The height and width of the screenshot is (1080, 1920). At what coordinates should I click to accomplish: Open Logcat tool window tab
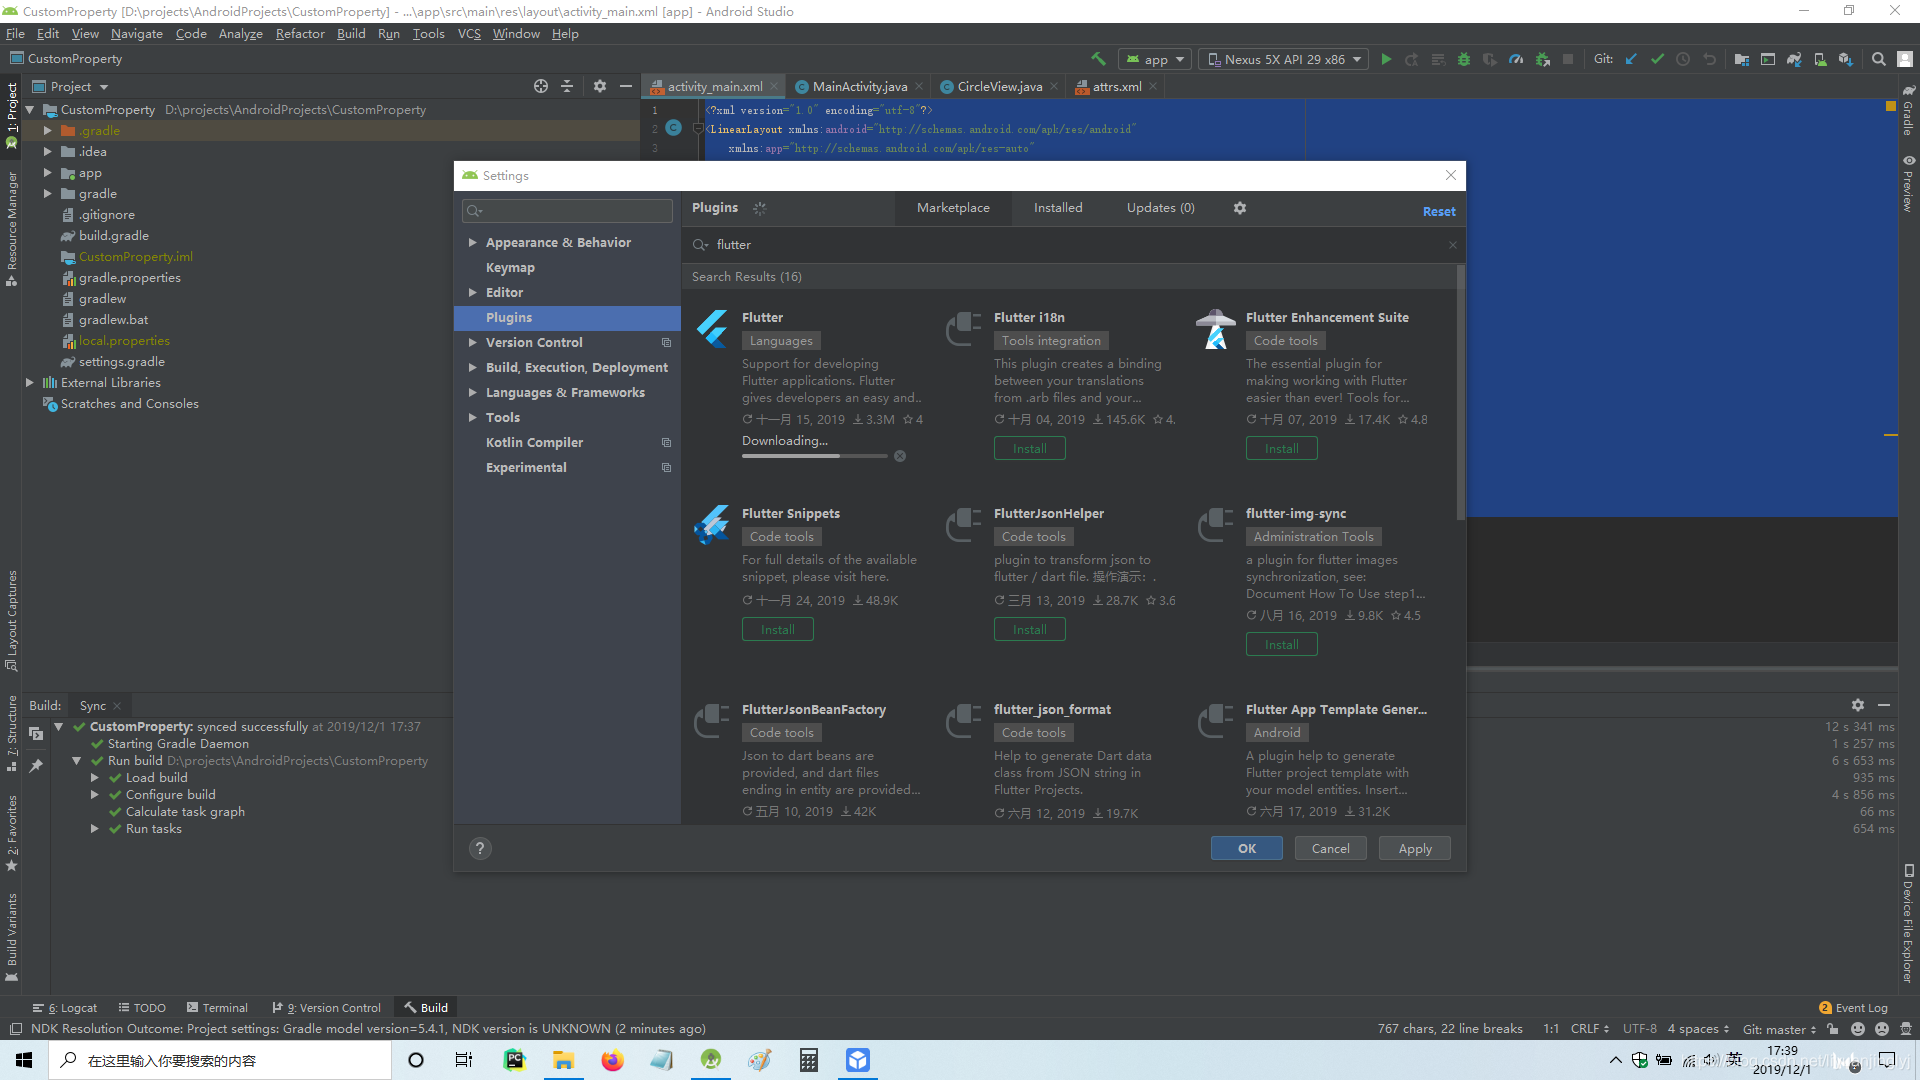65,1008
